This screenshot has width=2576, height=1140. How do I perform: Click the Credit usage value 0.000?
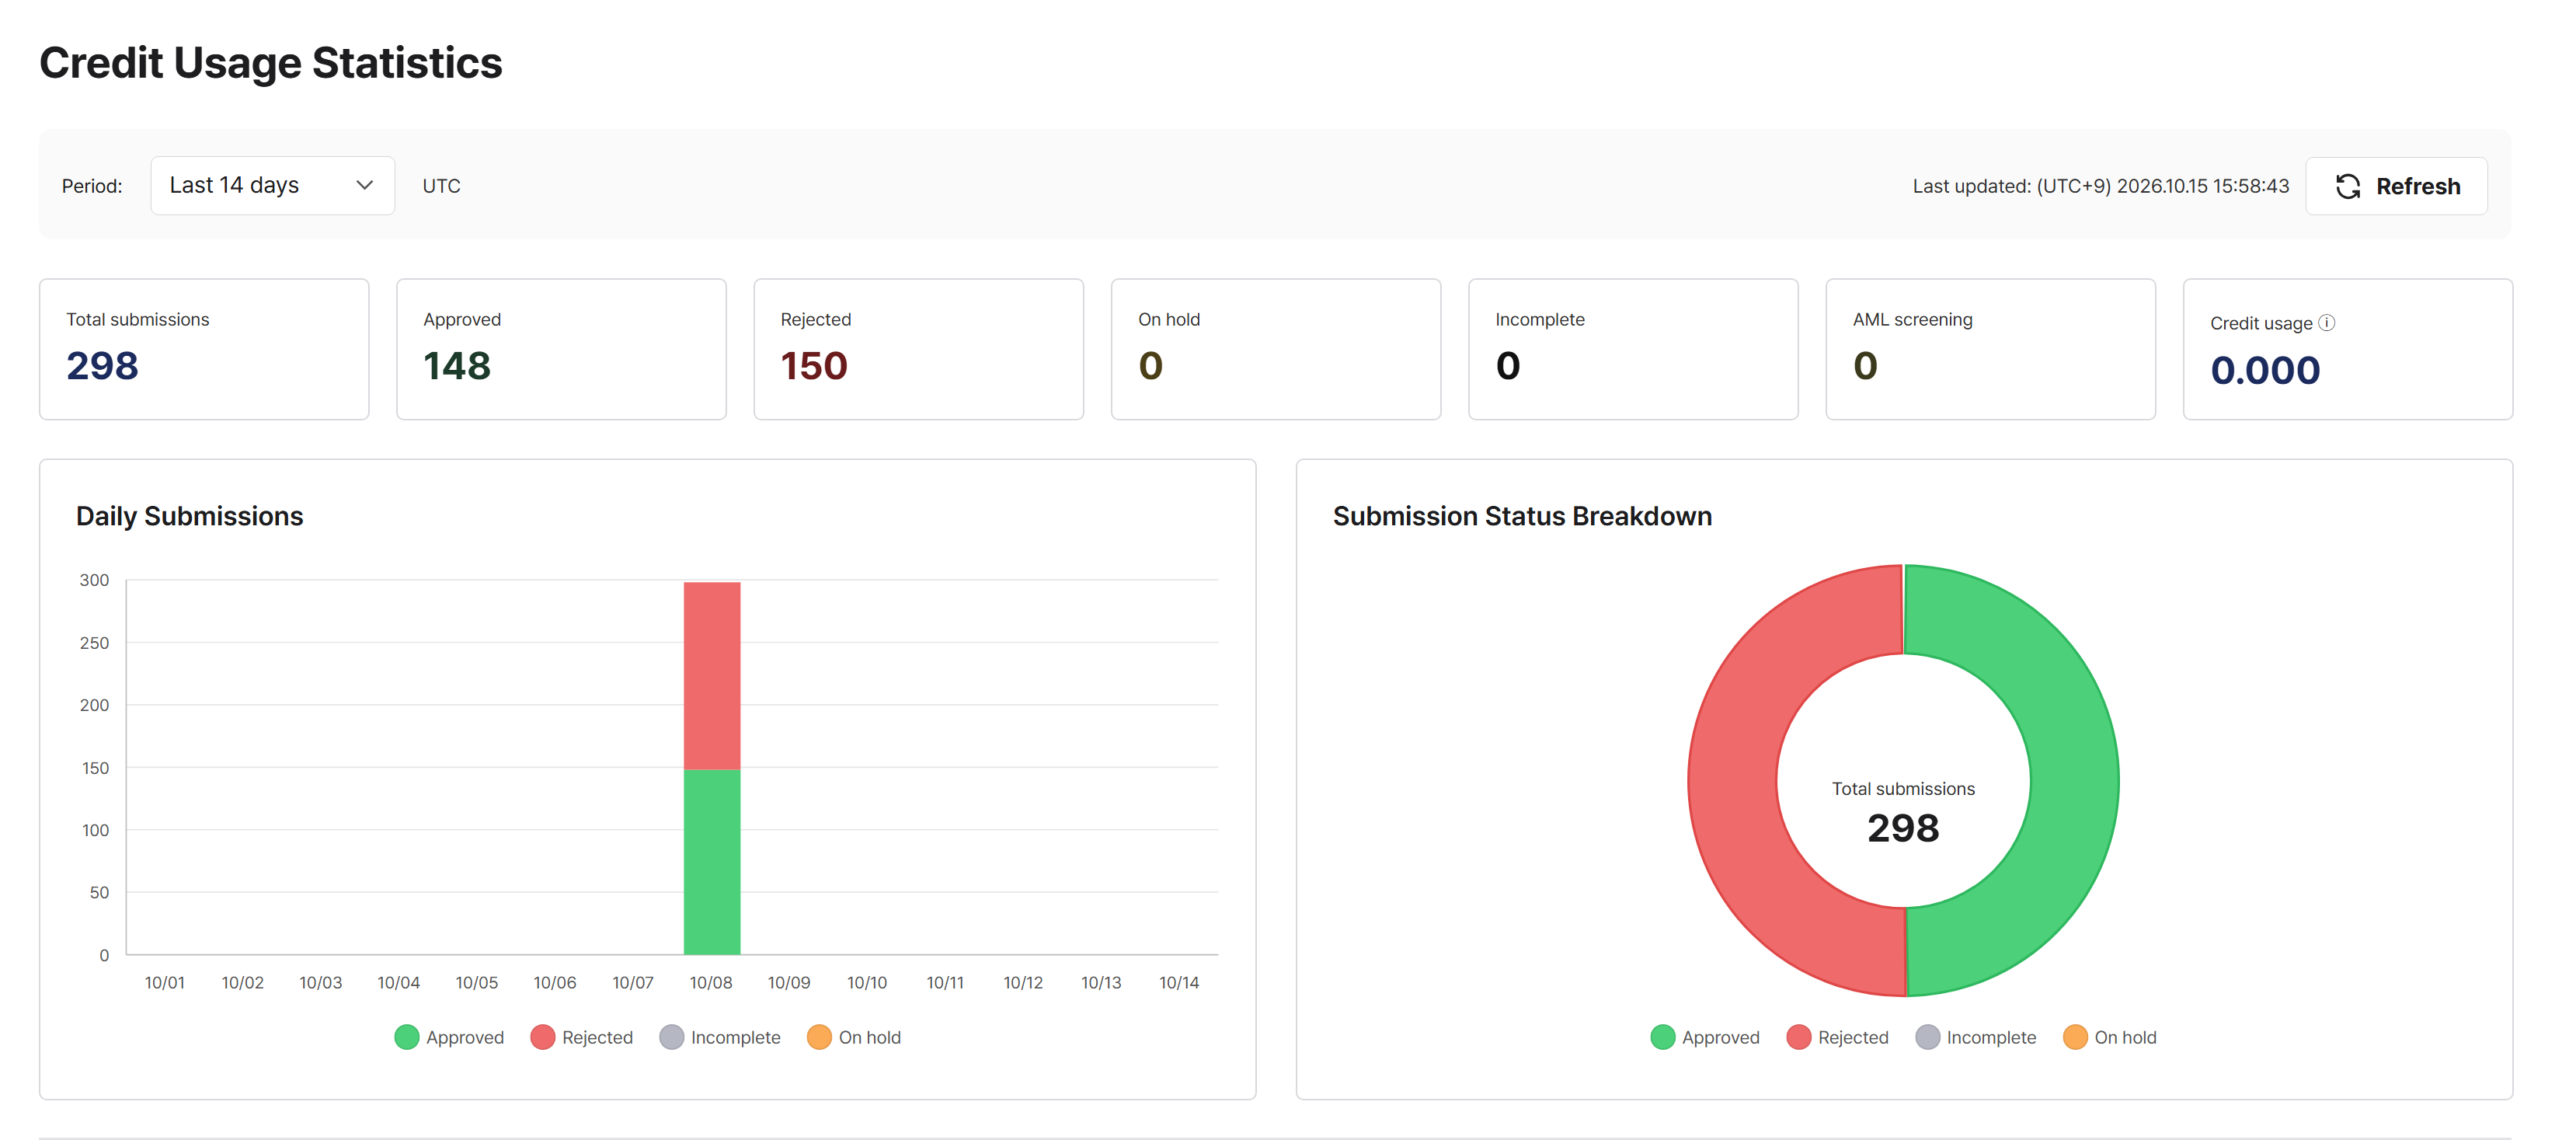(2265, 370)
